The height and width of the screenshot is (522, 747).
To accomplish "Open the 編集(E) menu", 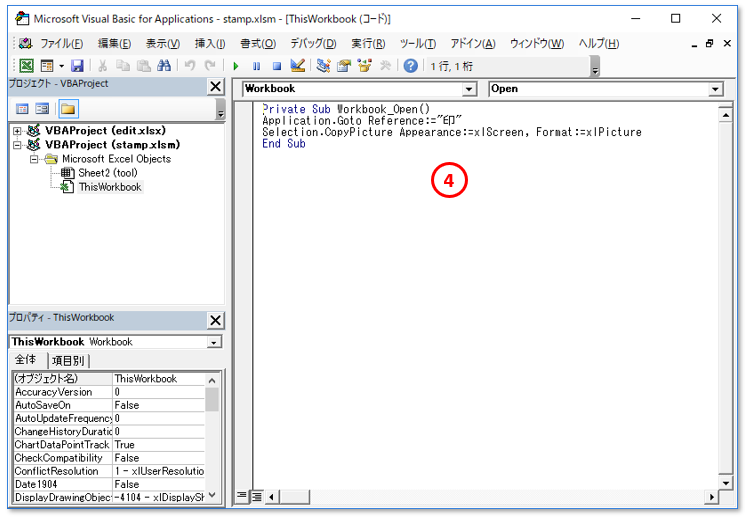I will pyautogui.click(x=114, y=44).
